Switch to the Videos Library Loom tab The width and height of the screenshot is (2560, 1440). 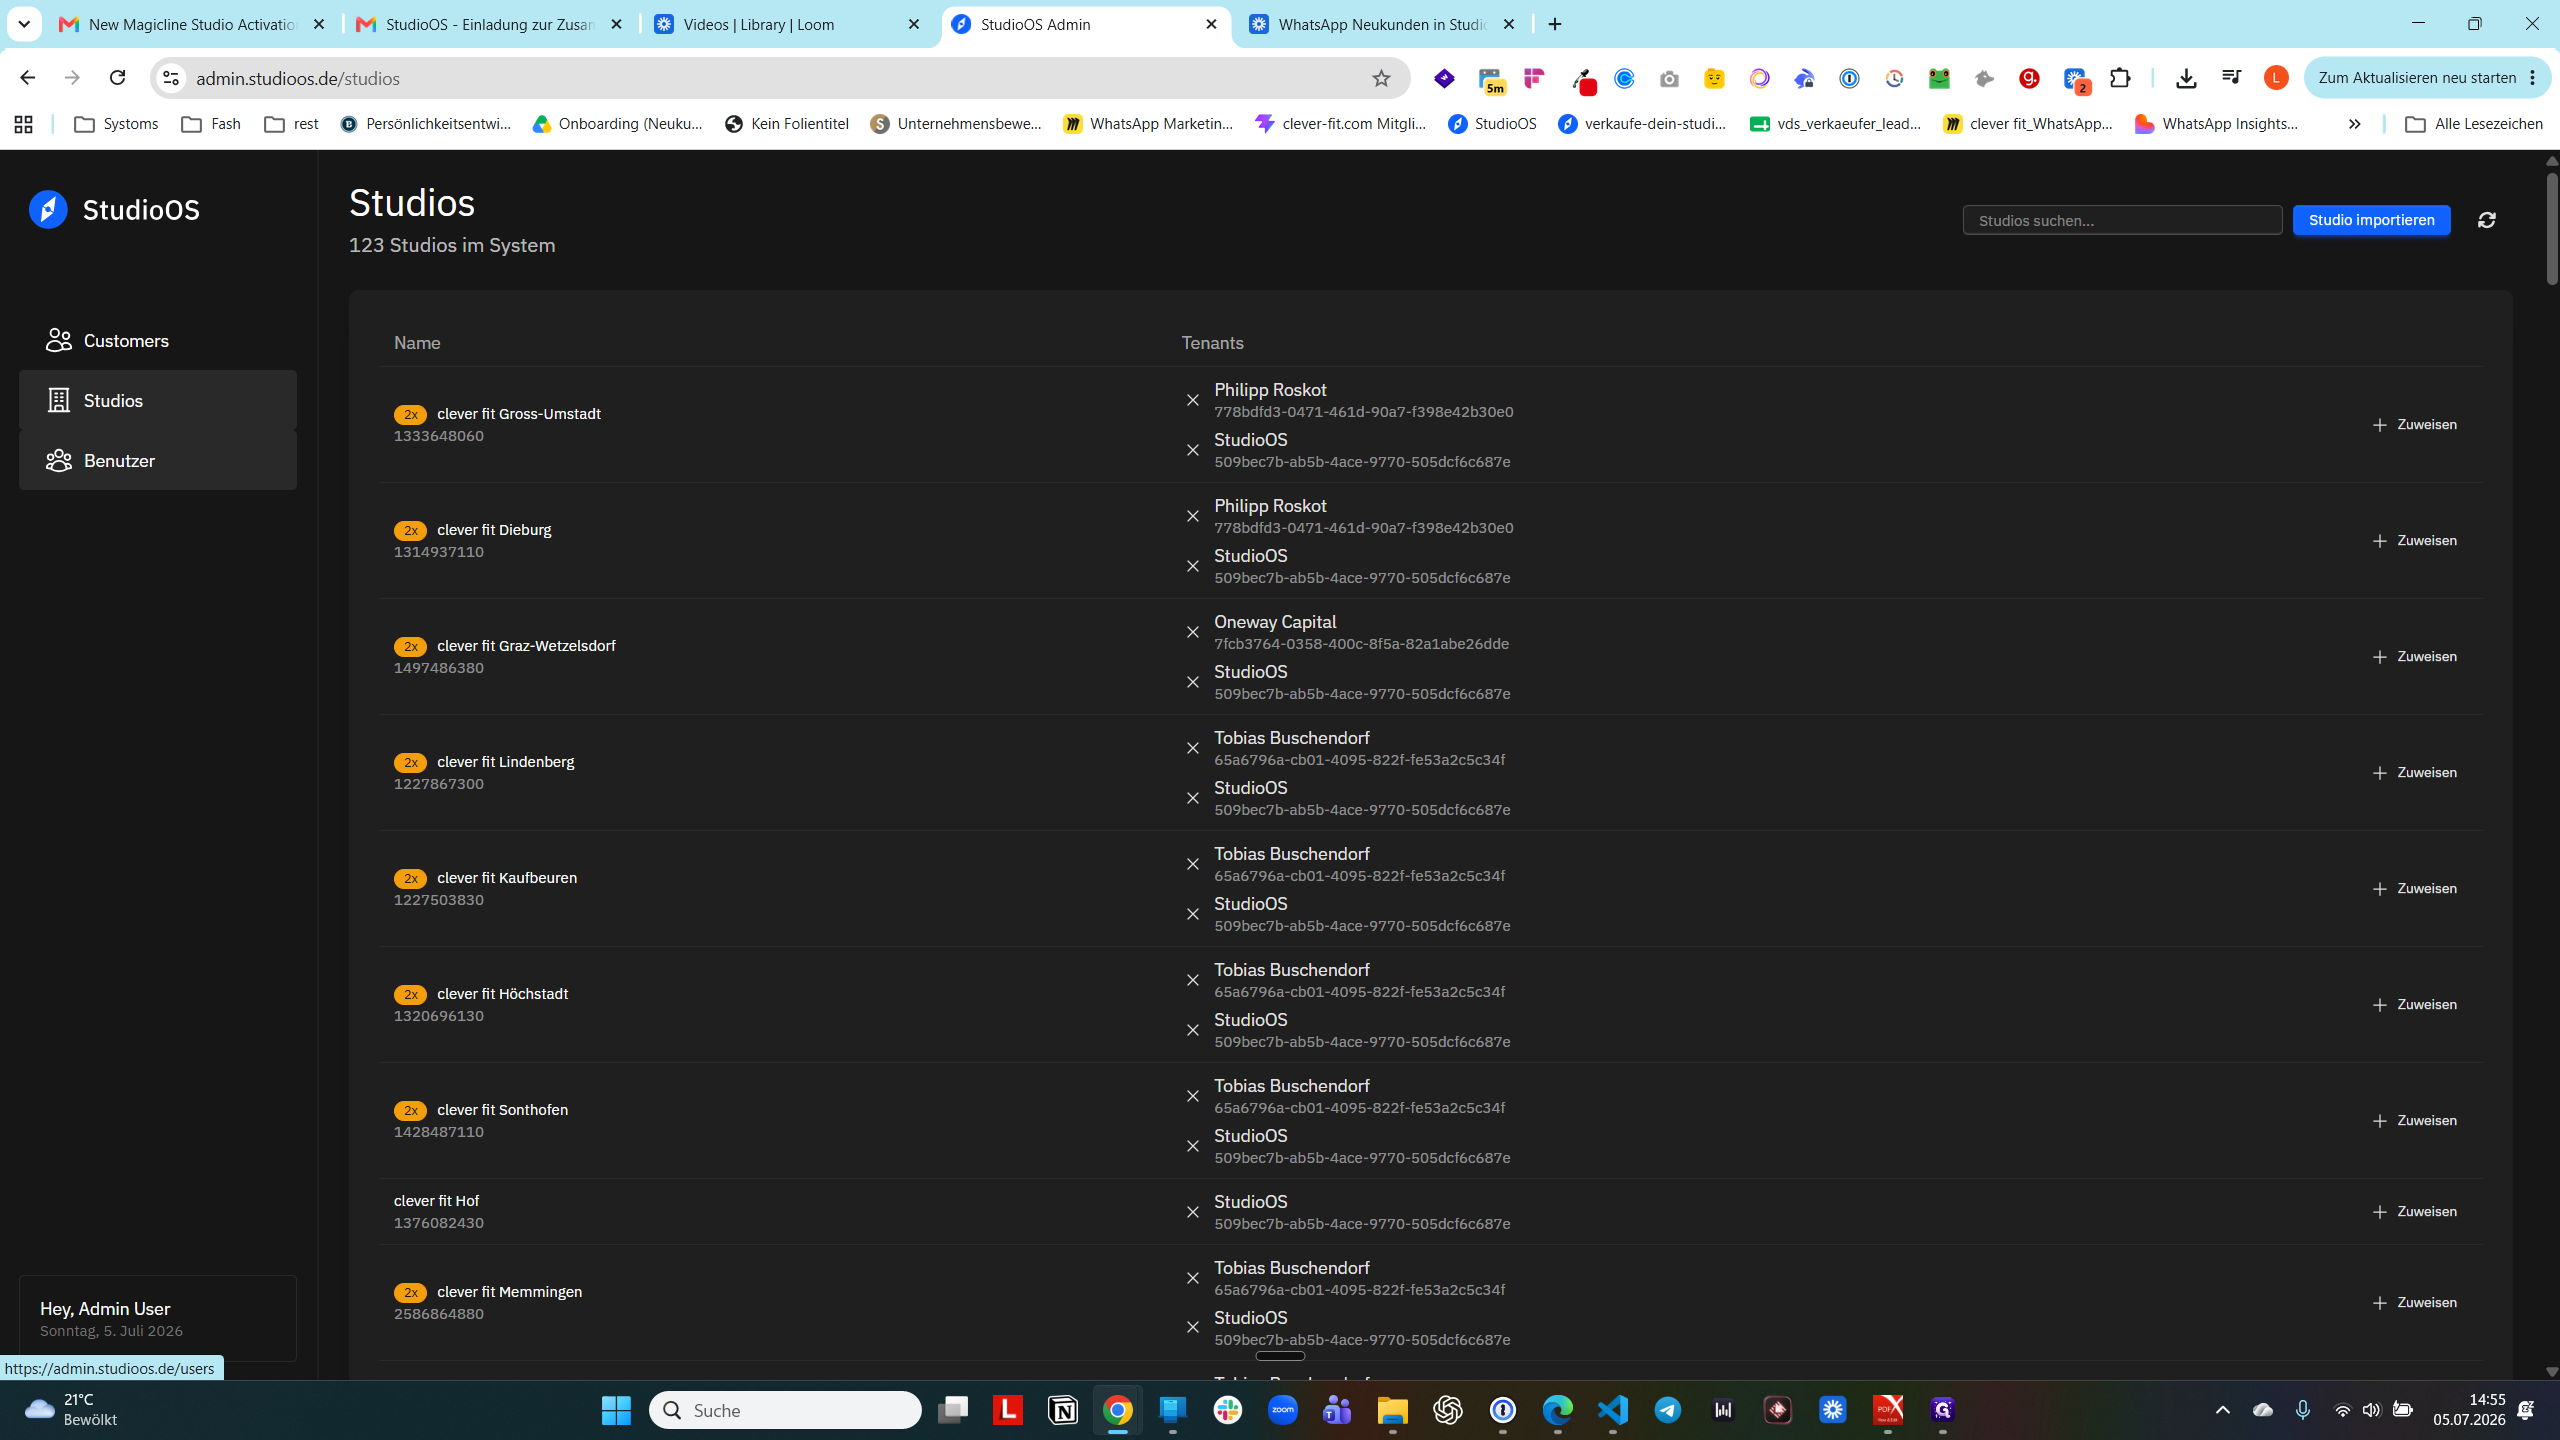point(787,24)
